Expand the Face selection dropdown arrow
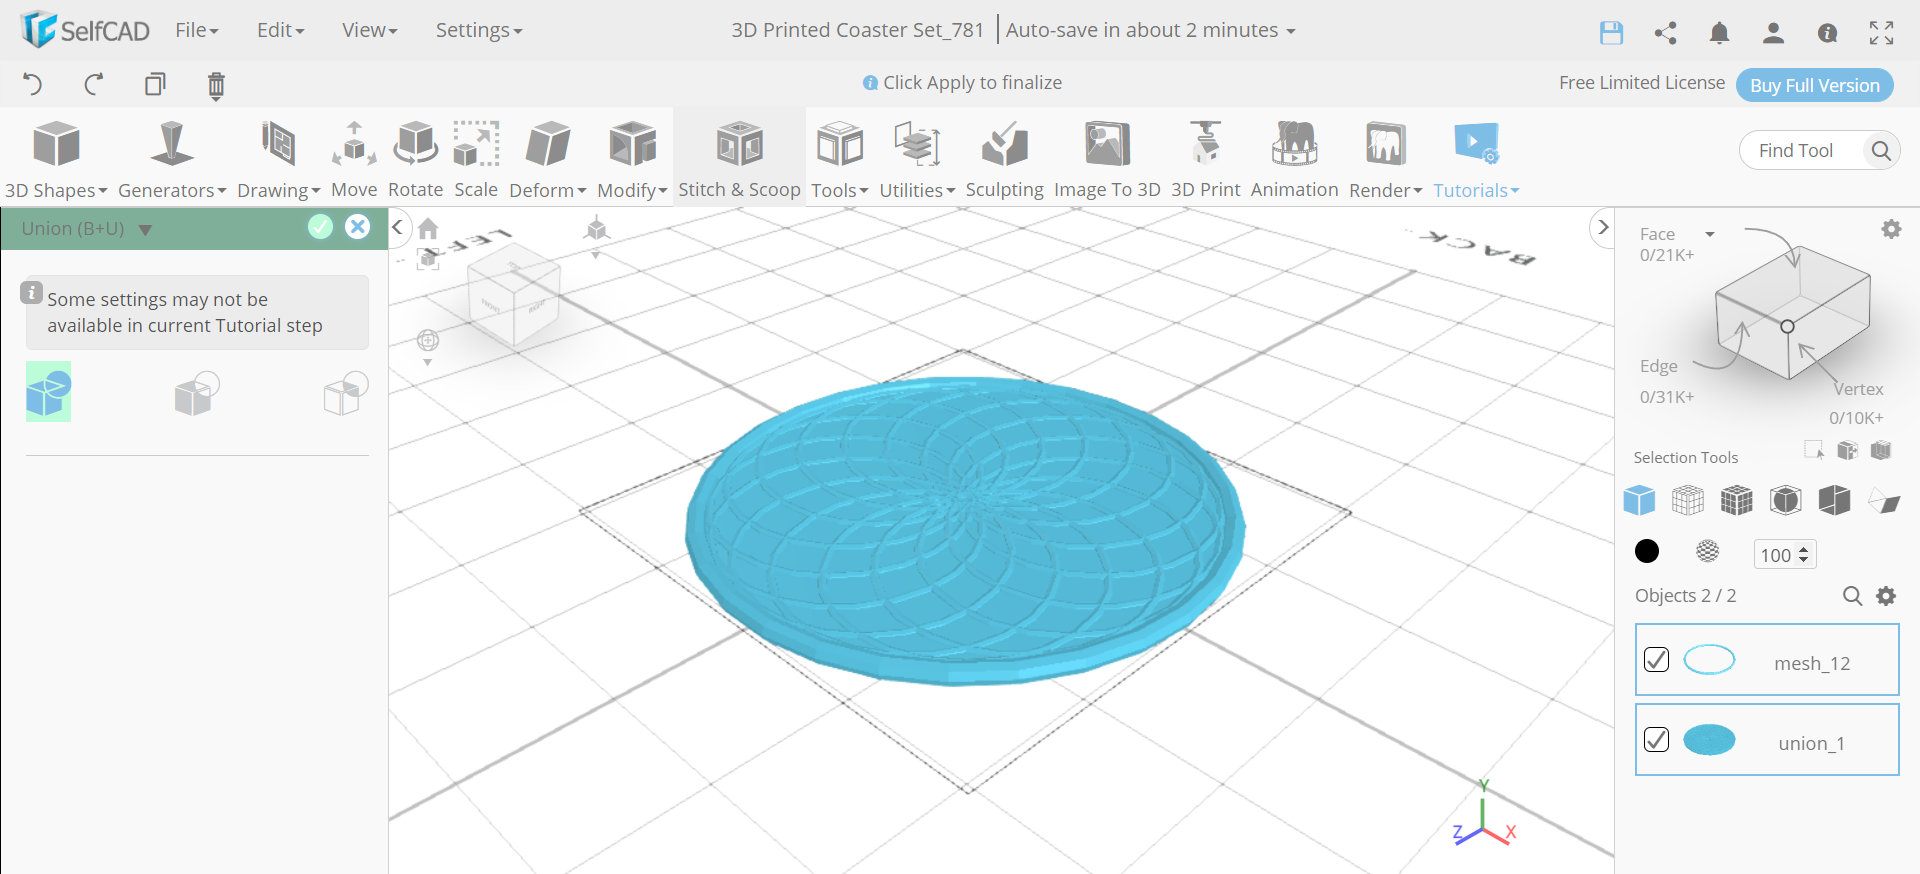The height and width of the screenshot is (874, 1920). [1710, 234]
